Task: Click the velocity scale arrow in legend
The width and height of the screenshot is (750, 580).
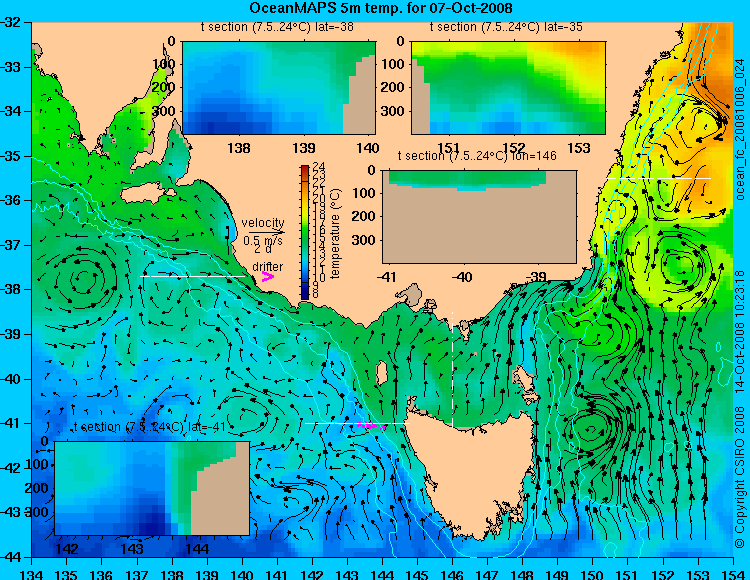Action: coord(266,233)
